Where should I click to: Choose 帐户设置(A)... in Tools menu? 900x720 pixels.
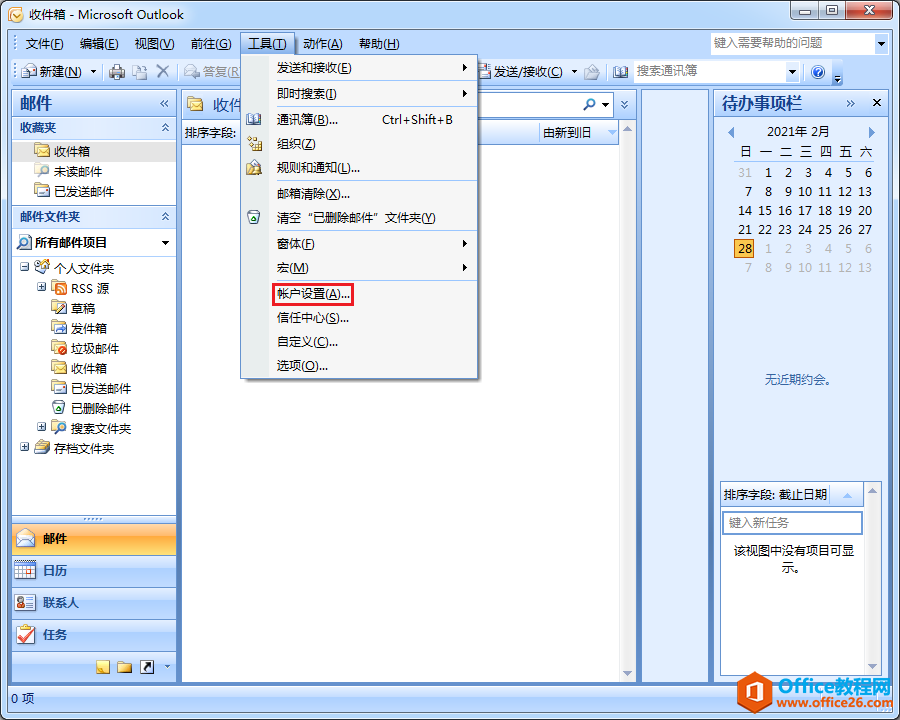coord(313,294)
